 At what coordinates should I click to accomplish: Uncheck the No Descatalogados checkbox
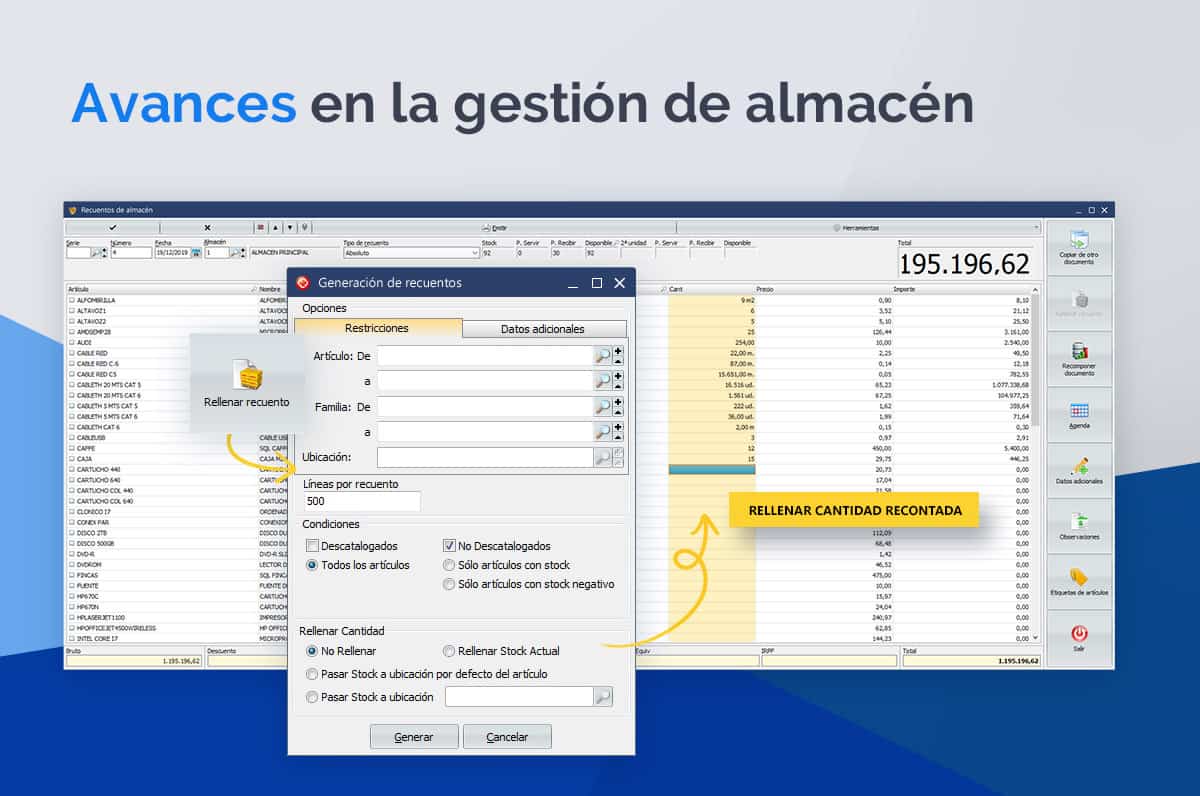pyautogui.click(x=450, y=546)
